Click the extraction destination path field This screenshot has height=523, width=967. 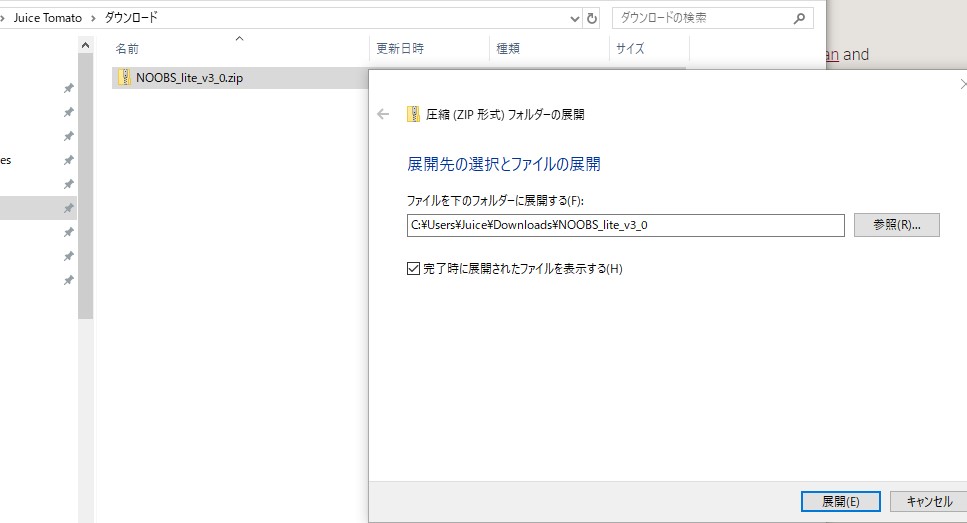(626, 225)
